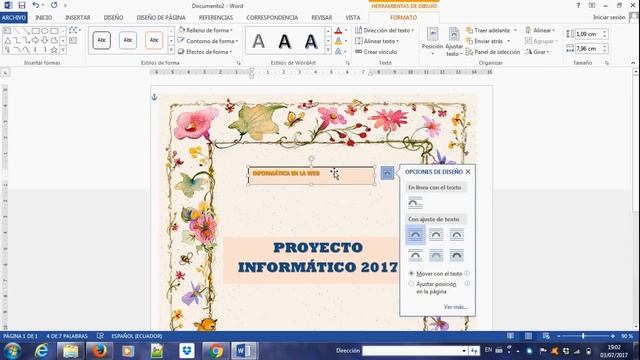Open the text fill color red A
Viewport: 640px width, 360px height.
(338, 31)
